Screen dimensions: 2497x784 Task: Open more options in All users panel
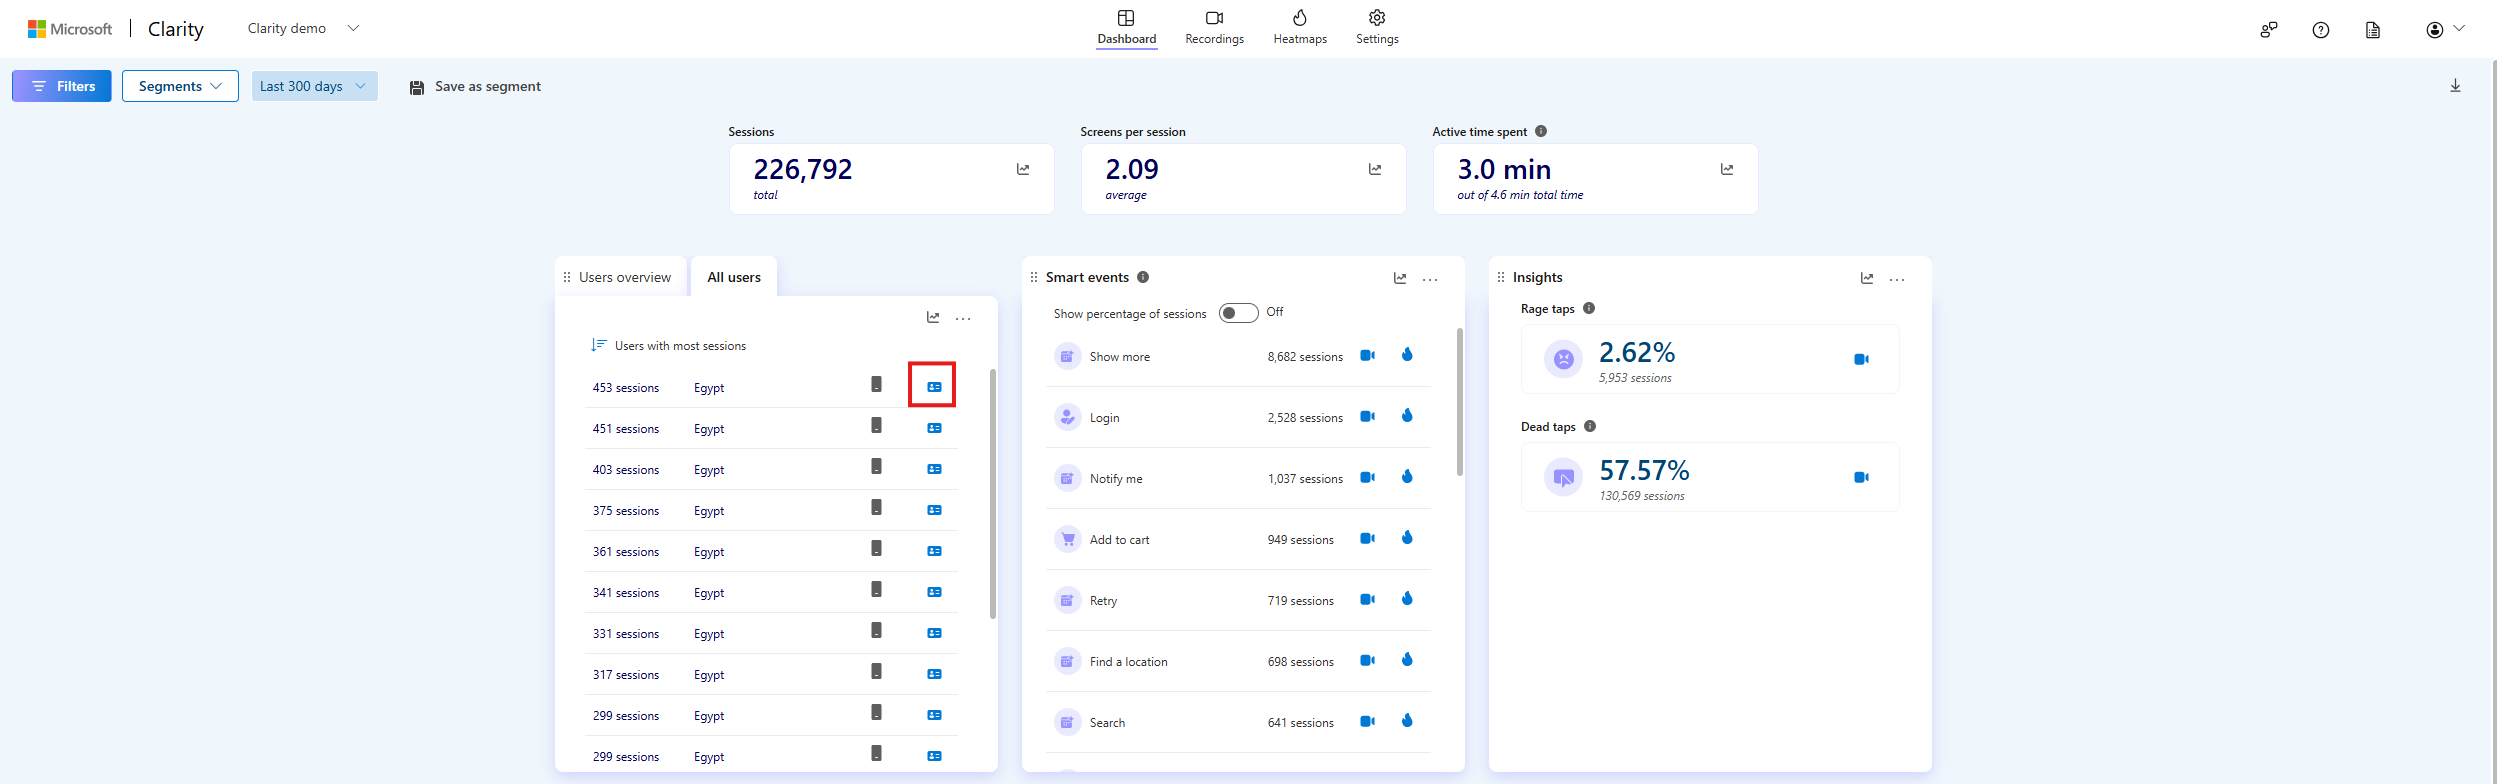tap(963, 318)
